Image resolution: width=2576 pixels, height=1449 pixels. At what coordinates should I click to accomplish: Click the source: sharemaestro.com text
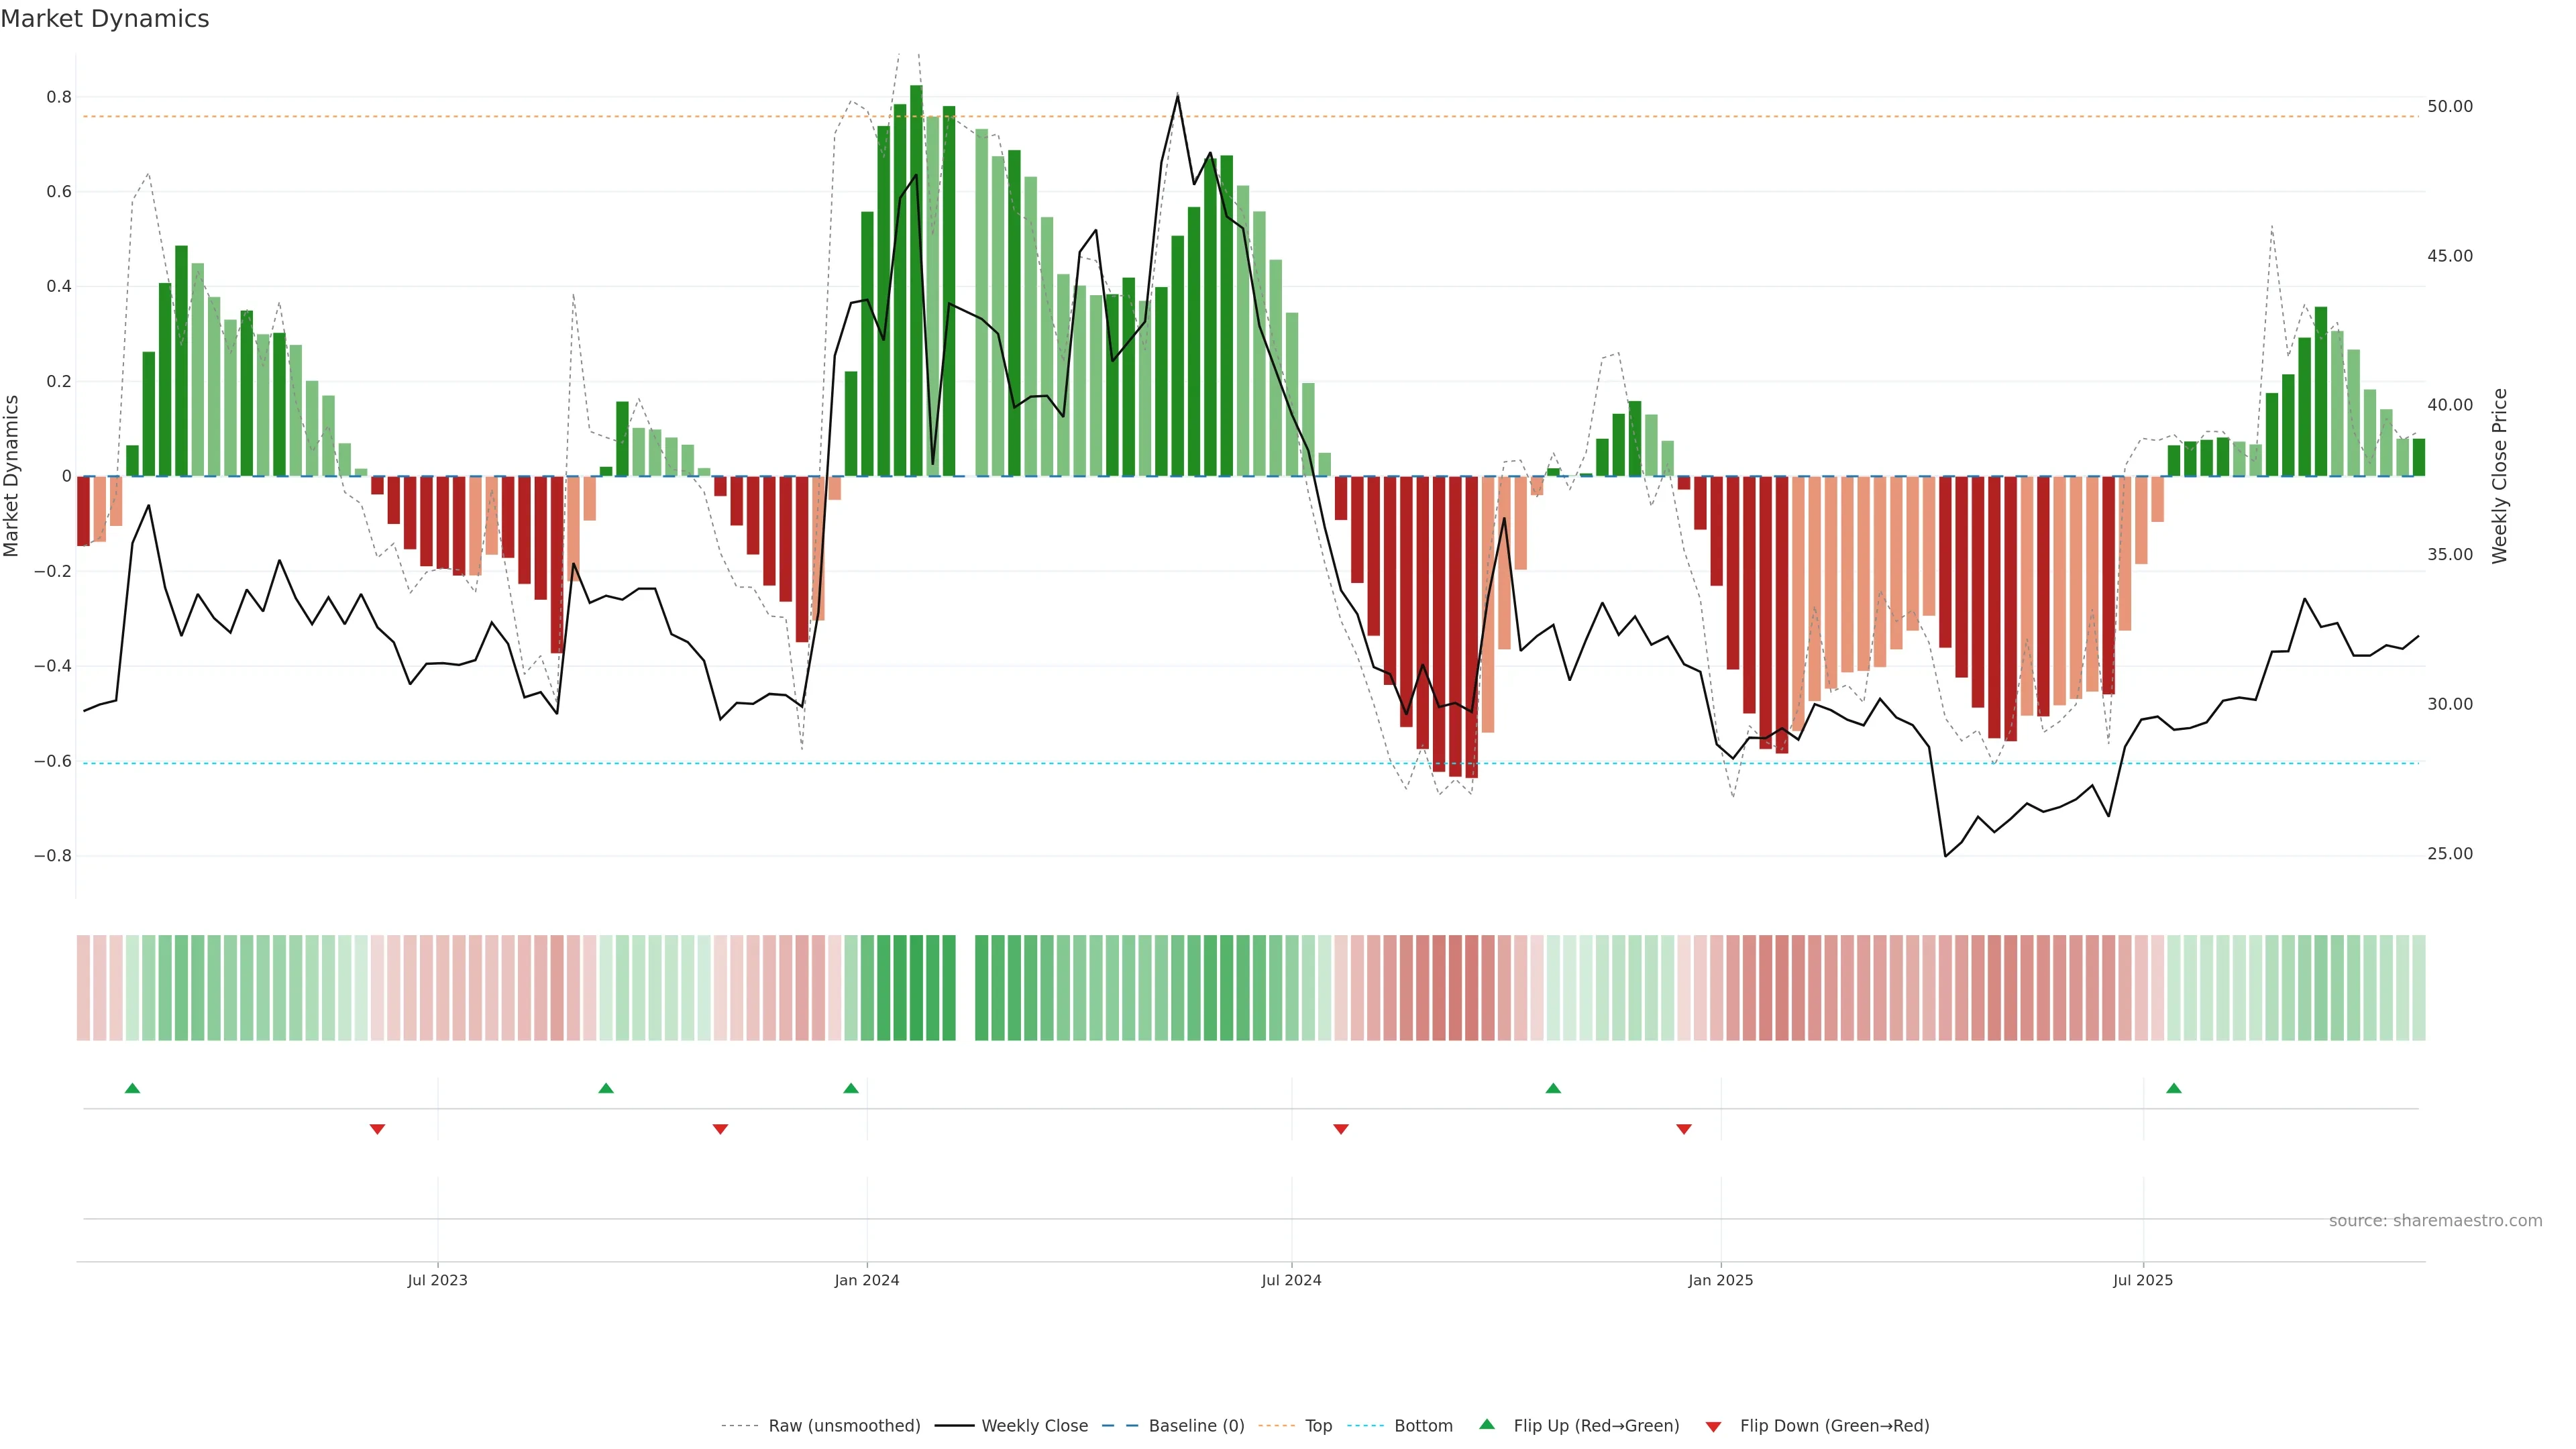click(2435, 1221)
